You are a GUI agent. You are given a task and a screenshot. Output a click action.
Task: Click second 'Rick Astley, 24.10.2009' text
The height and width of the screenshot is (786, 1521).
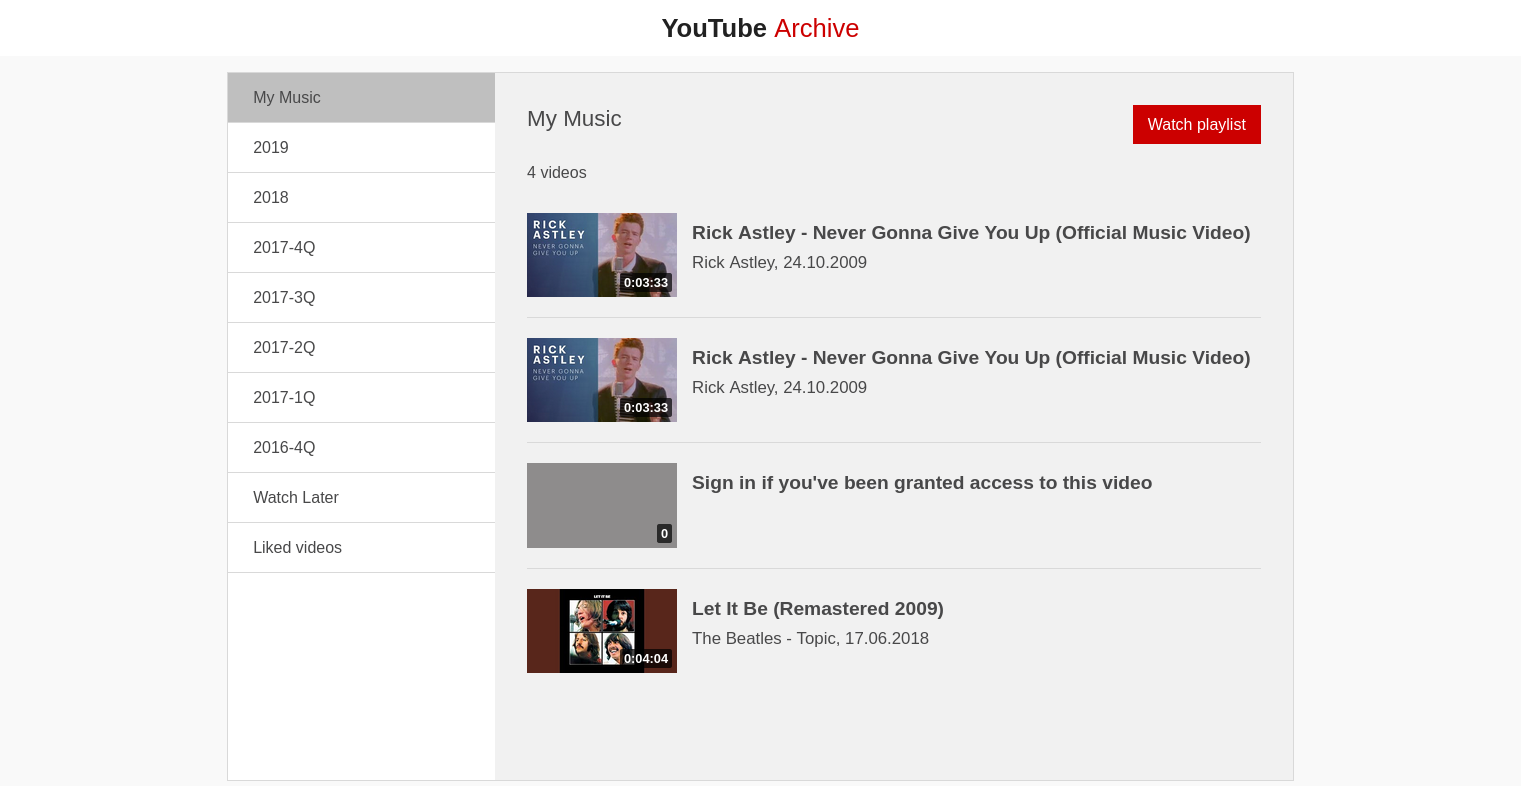pyautogui.click(x=779, y=387)
